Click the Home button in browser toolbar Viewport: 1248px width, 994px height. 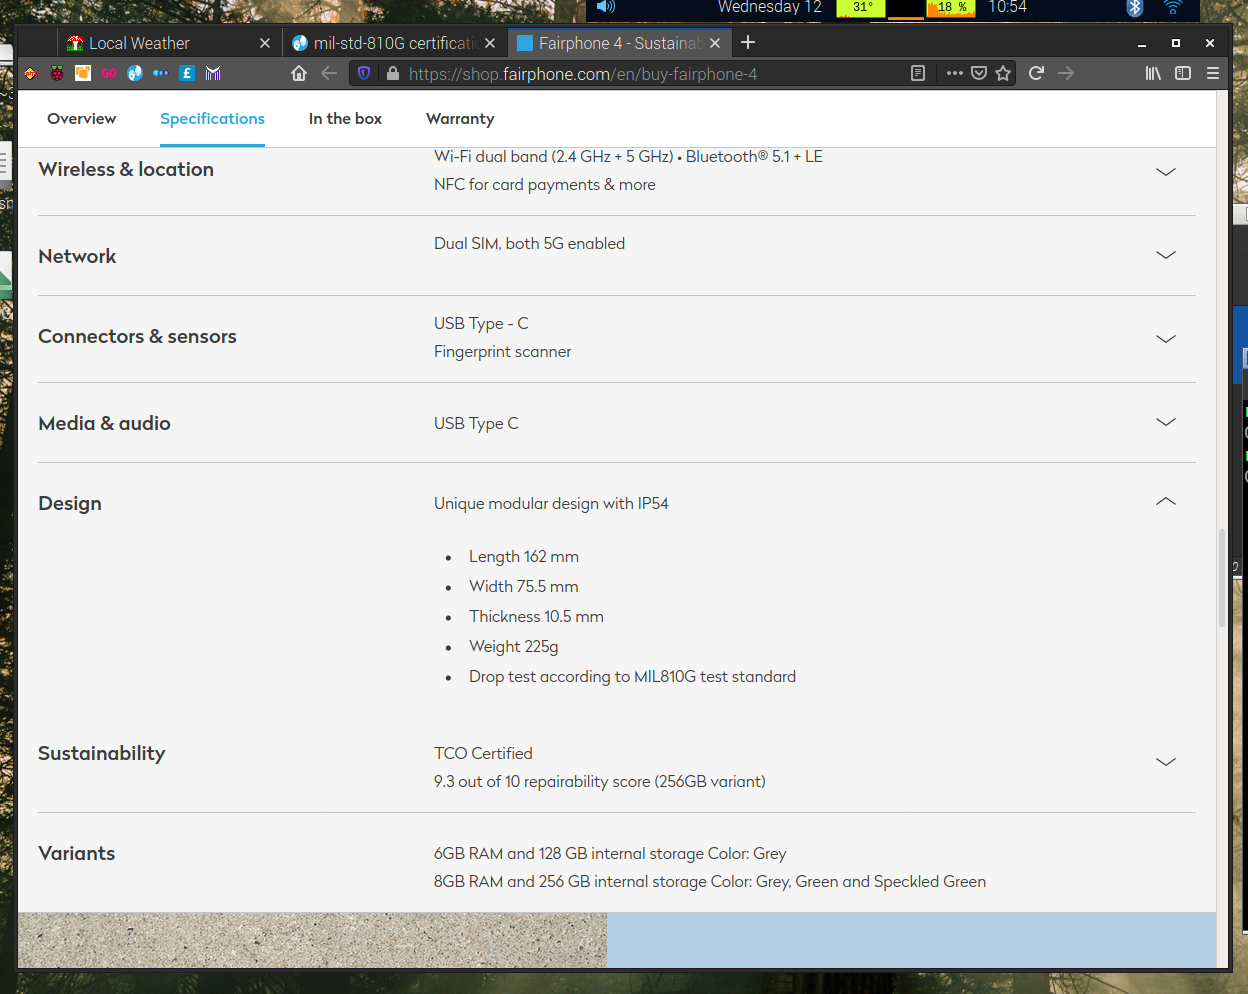(298, 73)
